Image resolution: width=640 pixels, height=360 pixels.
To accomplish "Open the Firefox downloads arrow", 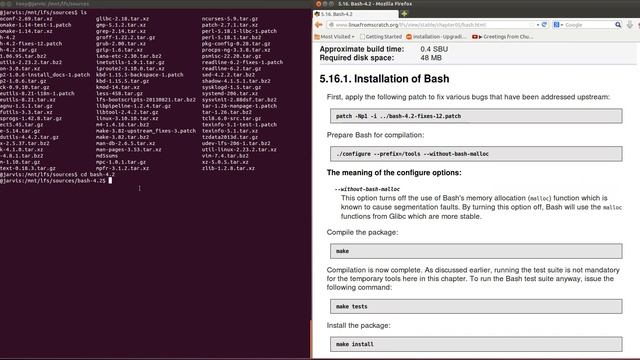I will pos(630,25).
